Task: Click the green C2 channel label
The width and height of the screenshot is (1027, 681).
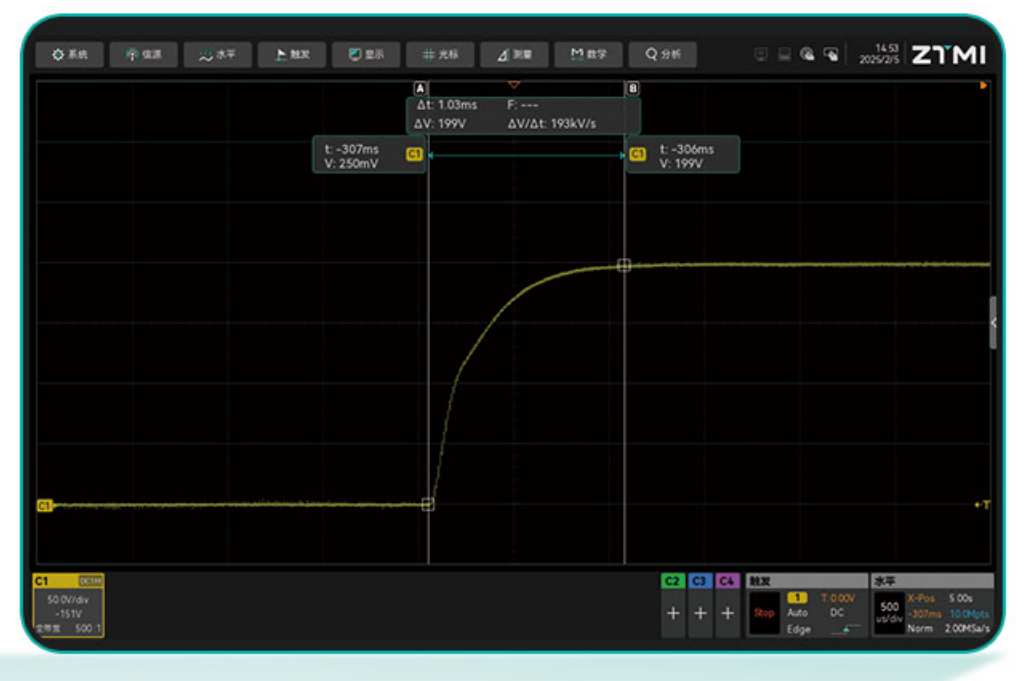Action: click(673, 581)
